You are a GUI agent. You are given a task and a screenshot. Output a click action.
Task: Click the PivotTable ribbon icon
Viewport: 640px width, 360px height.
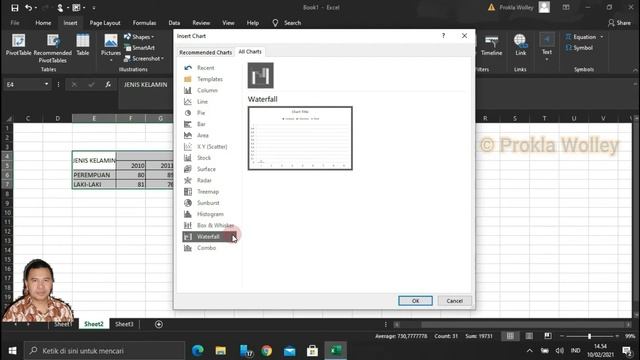click(18, 45)
